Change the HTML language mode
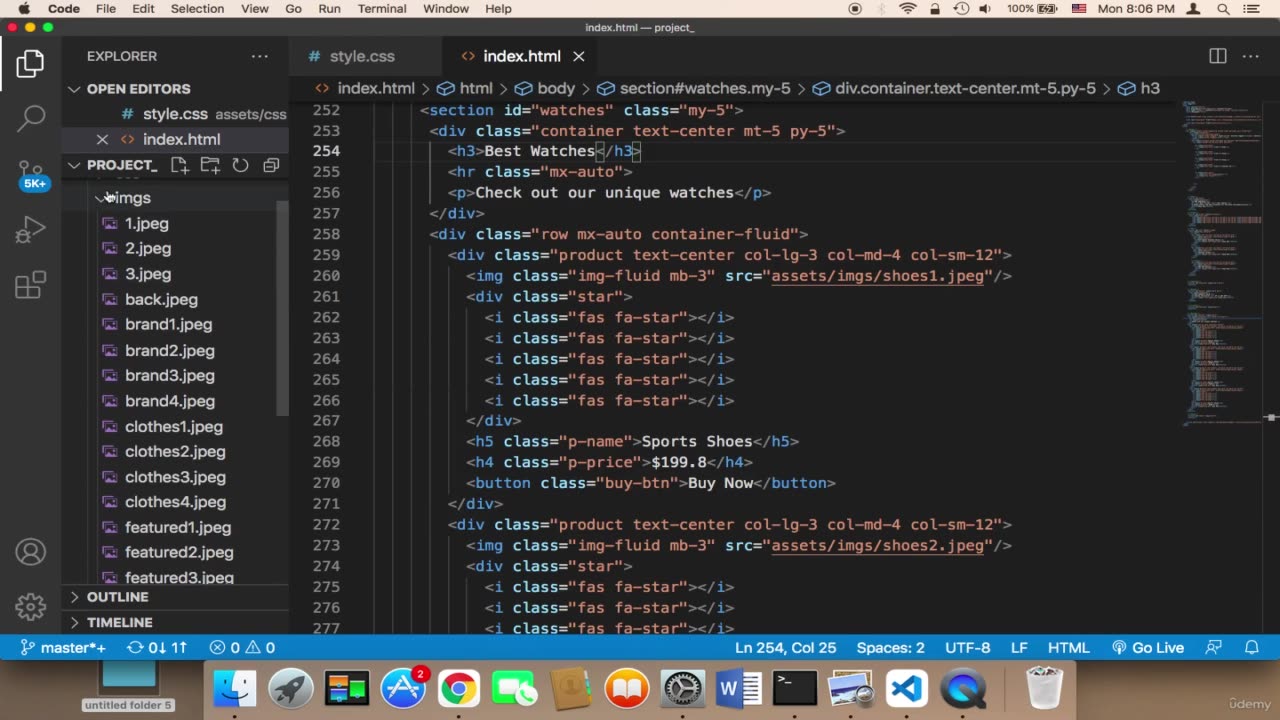Image resolution: width=1280 pixels, height=720 pixels. click(1068, 647)
